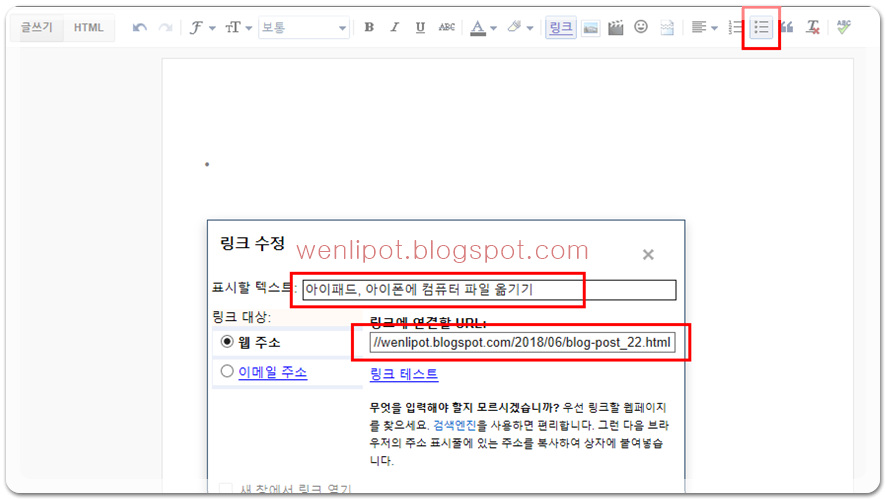Toggle italic formatting

click(394, 27)
